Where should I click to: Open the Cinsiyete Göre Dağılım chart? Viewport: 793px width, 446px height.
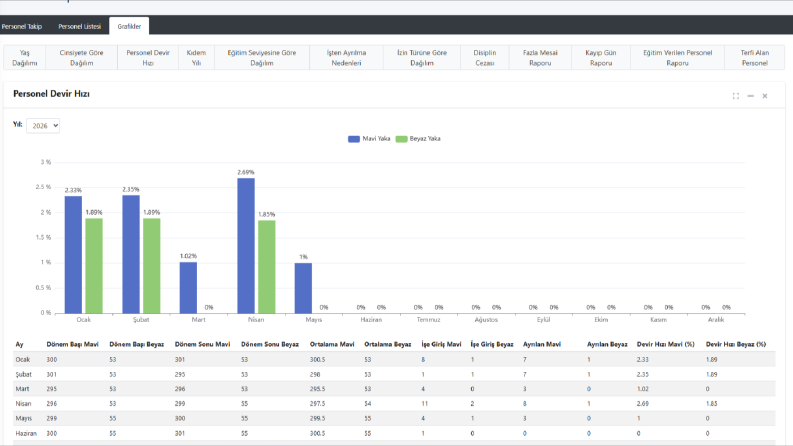pos(81,58)
